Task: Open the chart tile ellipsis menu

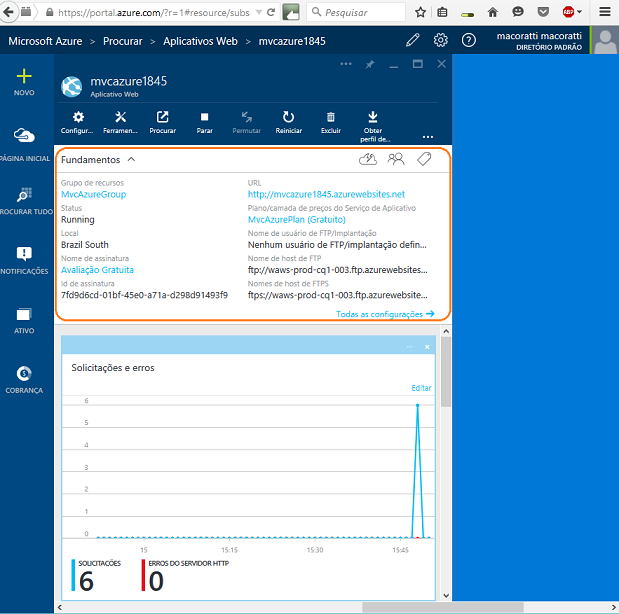Action: 409,347
